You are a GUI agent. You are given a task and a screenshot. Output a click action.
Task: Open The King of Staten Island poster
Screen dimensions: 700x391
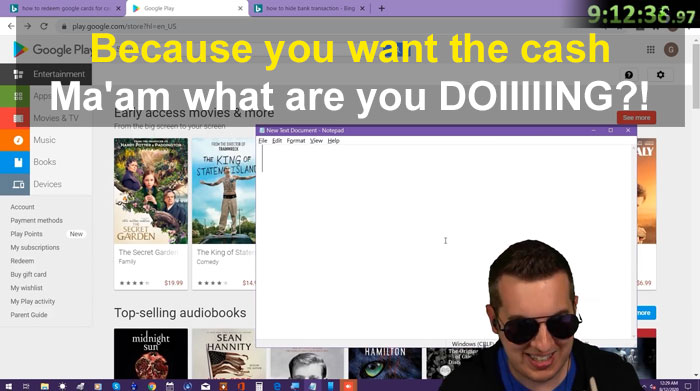click(224, 191)
